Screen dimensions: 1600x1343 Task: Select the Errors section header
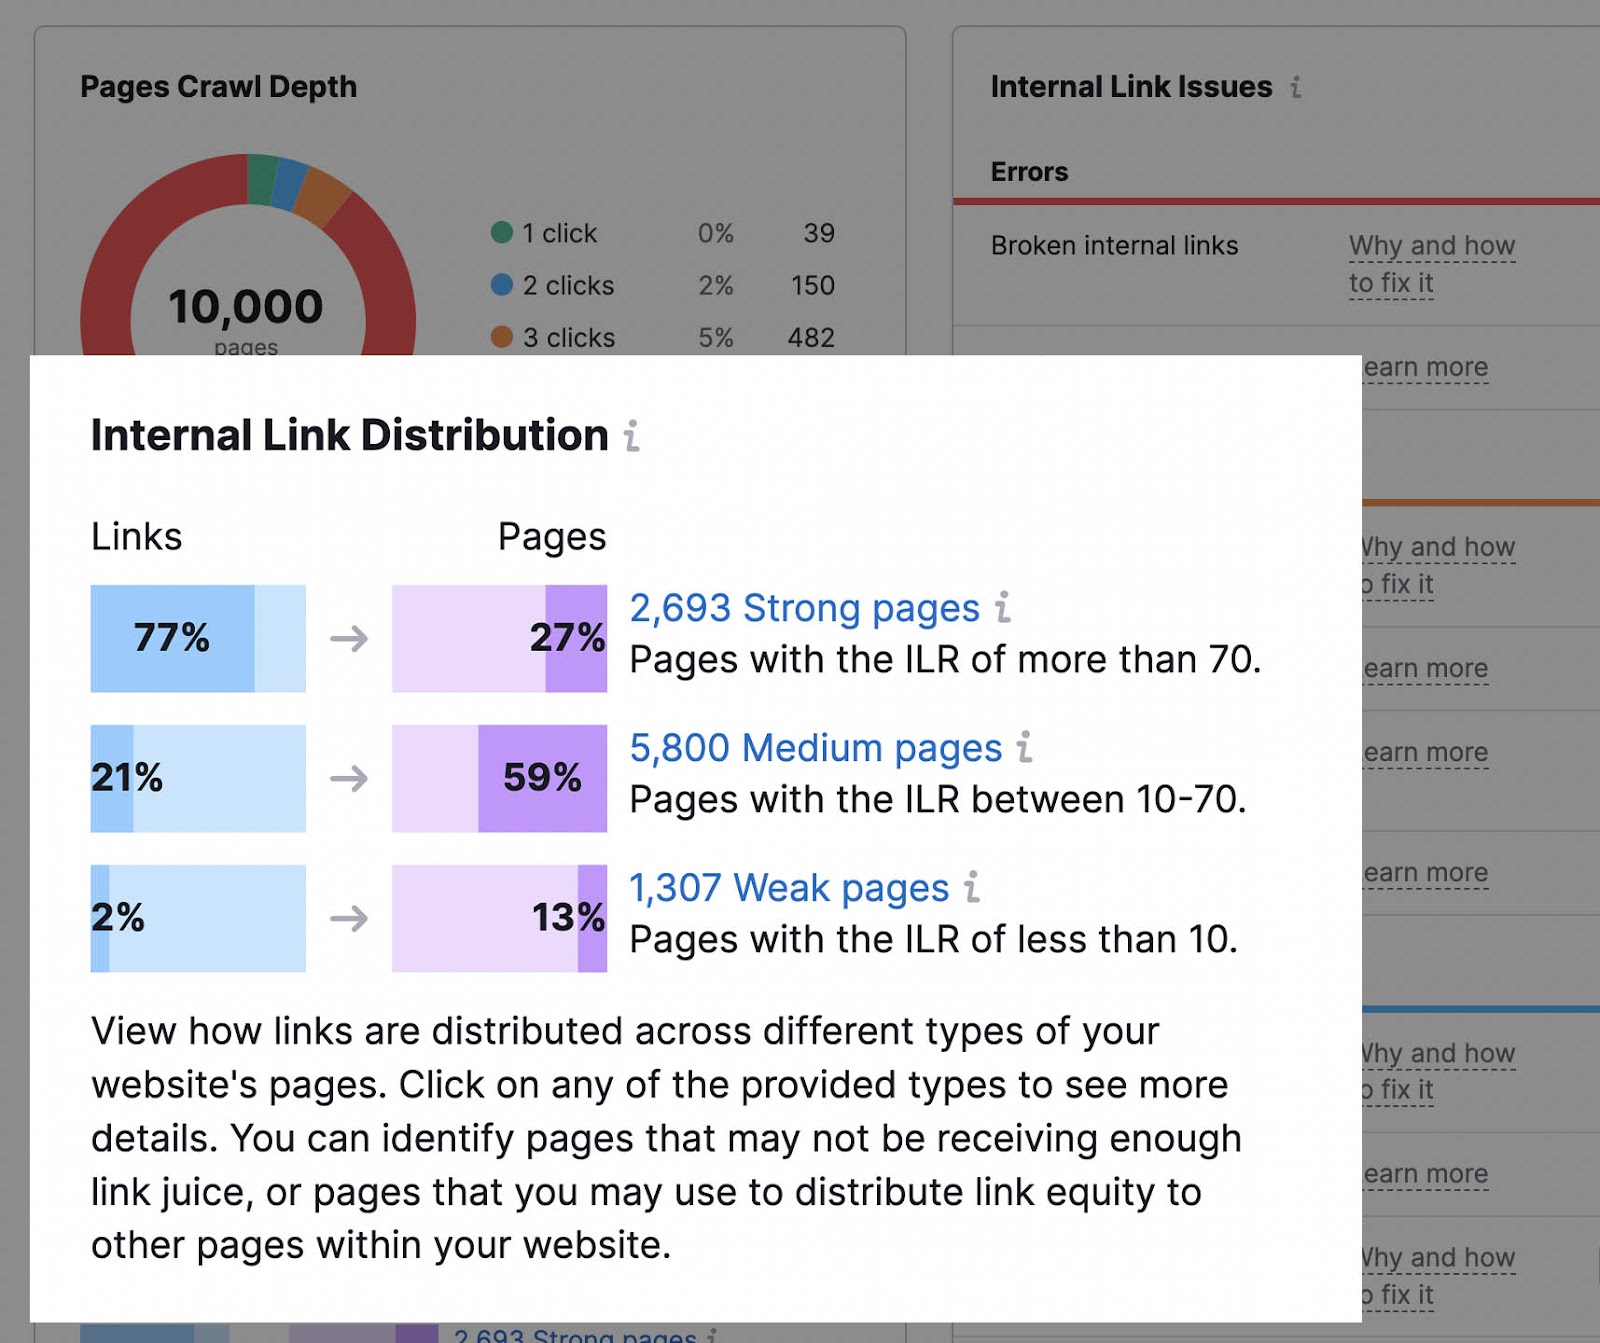[x=1029, y=171]
